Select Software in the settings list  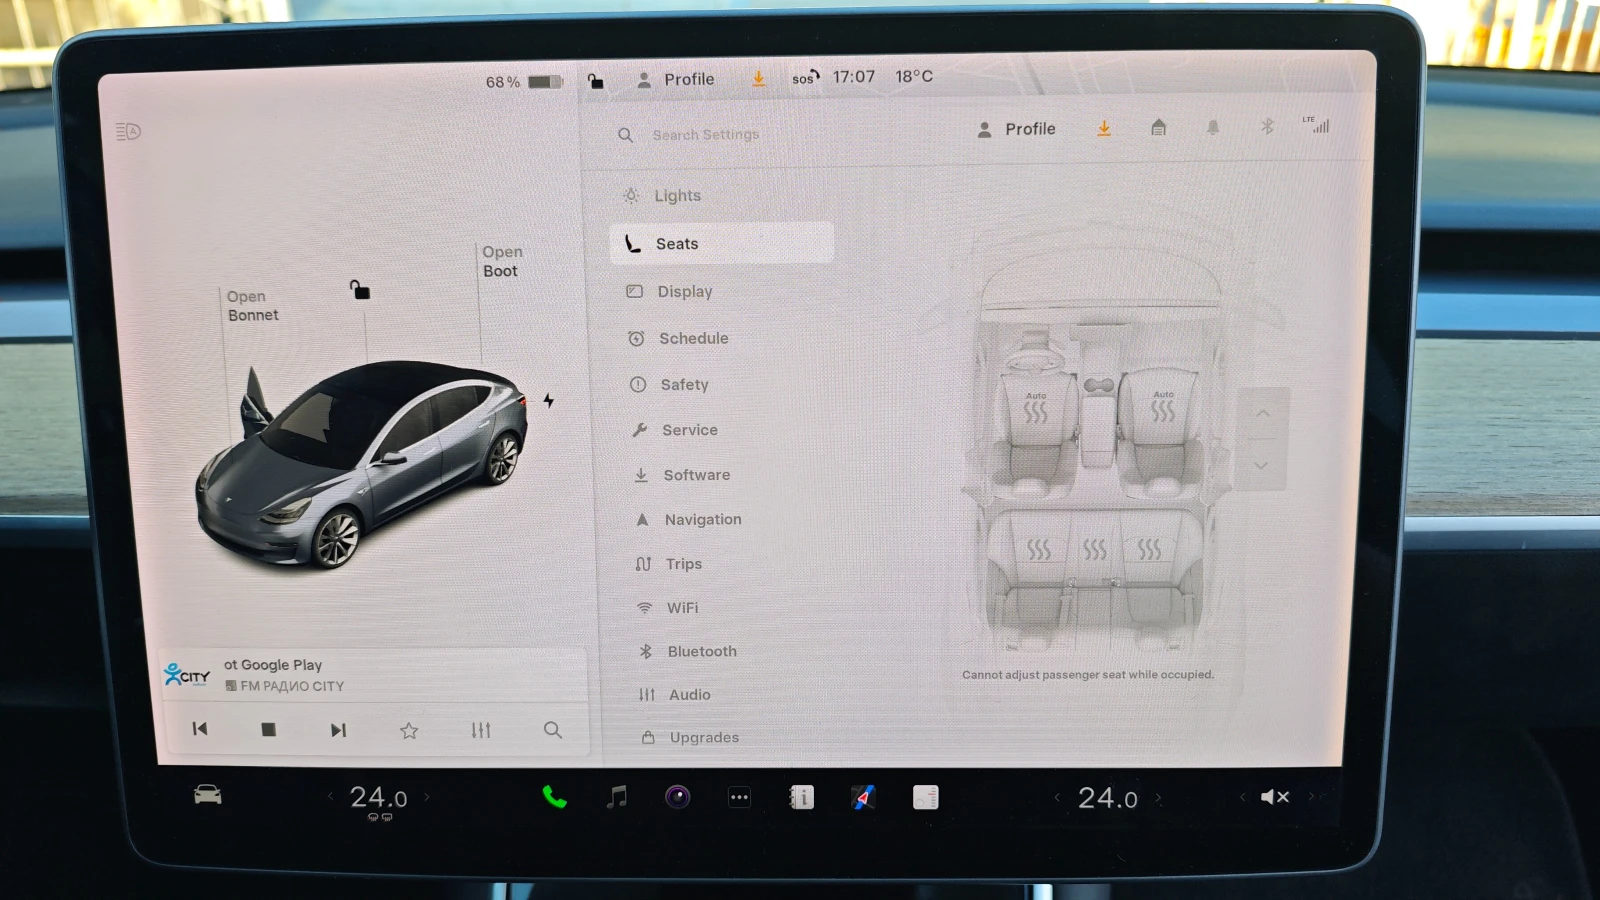pyautogui.click(x=696, y=475)
